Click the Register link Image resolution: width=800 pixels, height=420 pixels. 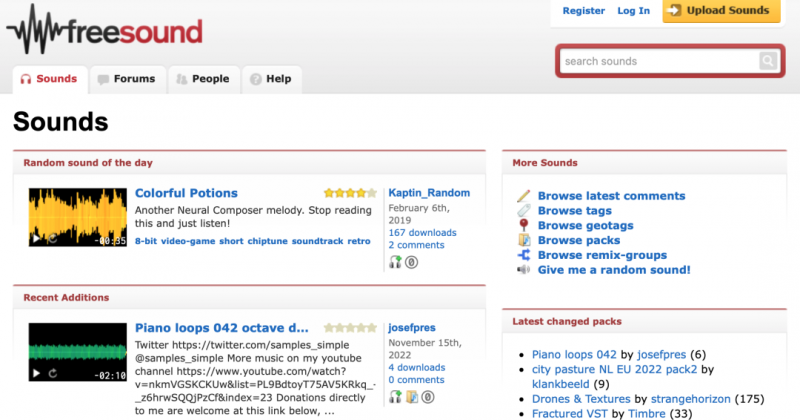click(584, 11)
